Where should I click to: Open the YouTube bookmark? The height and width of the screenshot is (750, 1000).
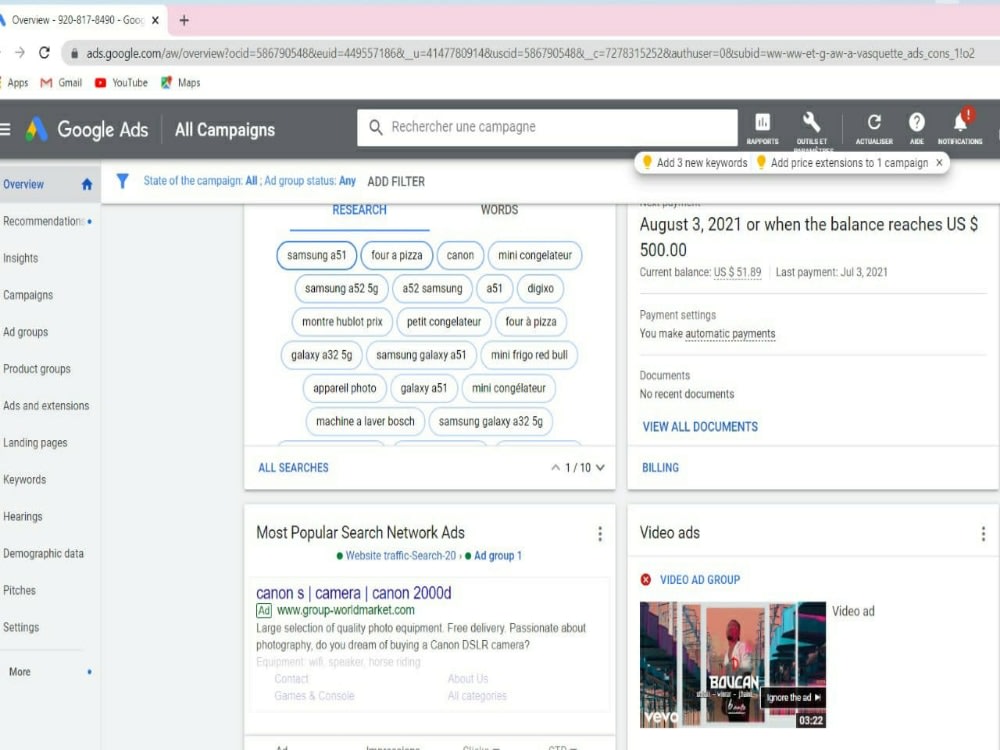pyautogui.click(x=121, y=83)
